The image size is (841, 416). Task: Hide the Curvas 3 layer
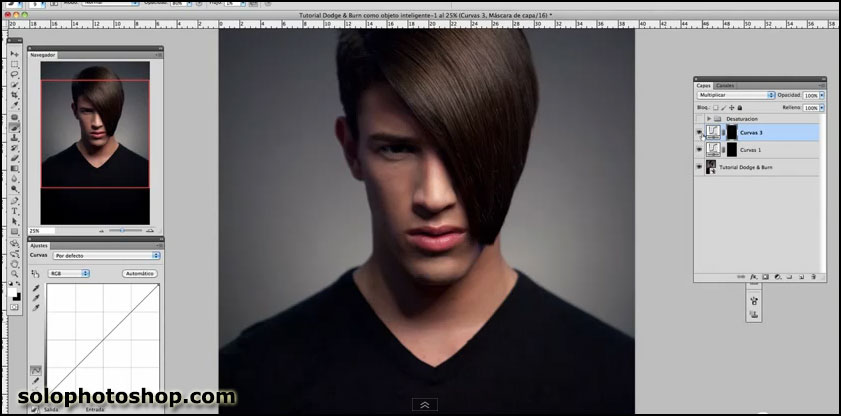coord(699,132)
